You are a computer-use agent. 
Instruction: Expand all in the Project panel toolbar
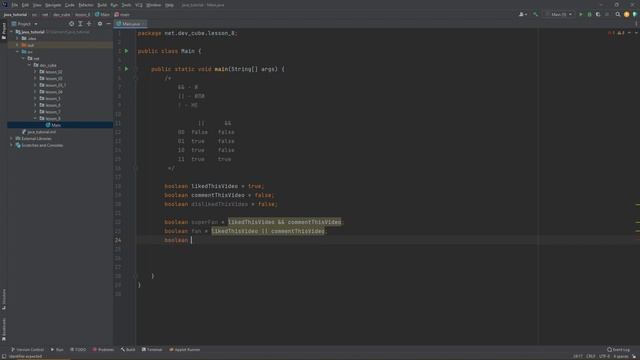(x=80, y=24)
